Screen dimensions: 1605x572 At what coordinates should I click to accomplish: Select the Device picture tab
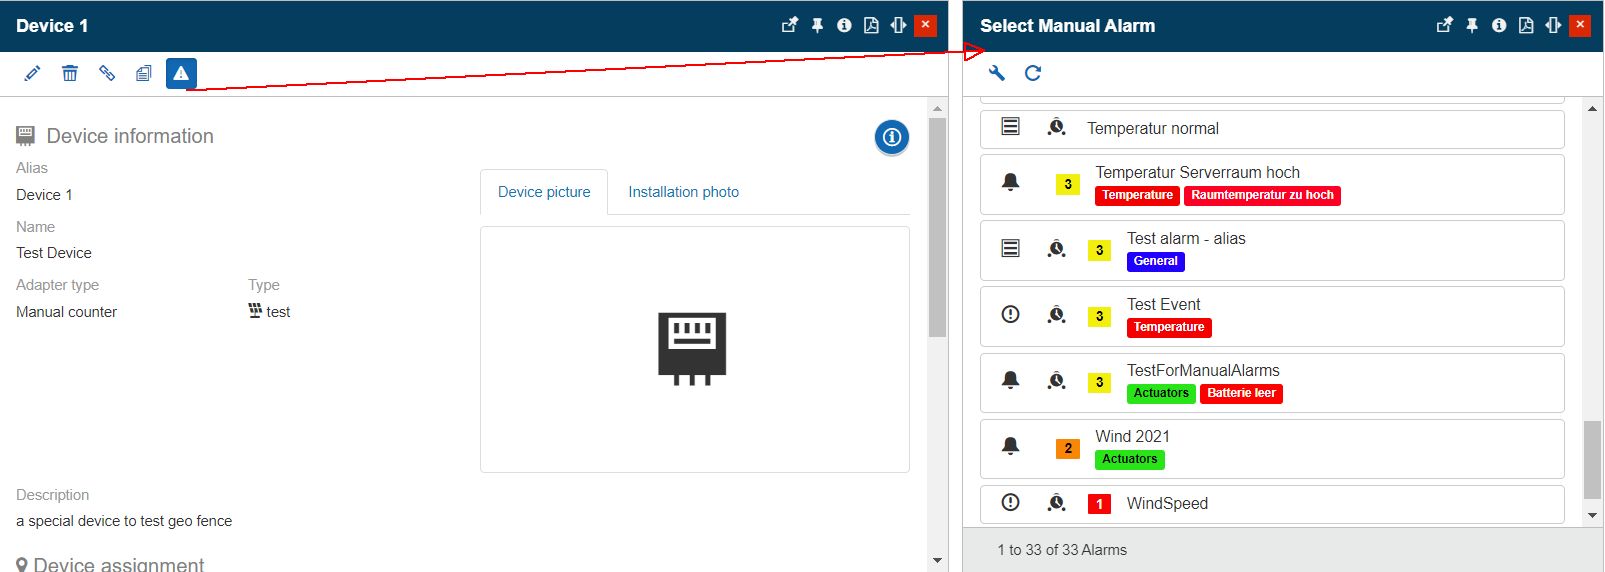[x=544, y=192]
